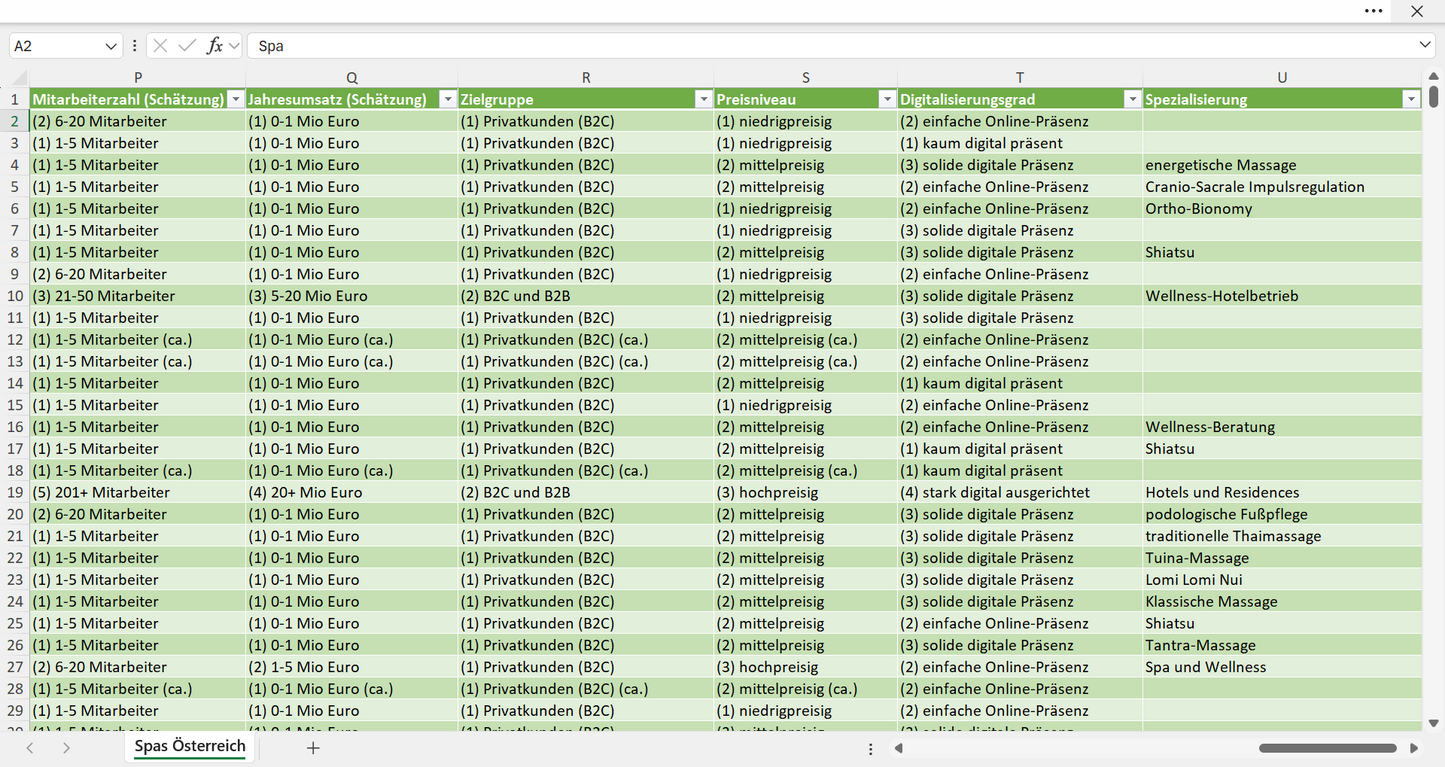Go to the next sheet with right arrow
This screenshot has height=767, width=1445.
[66, 748]
